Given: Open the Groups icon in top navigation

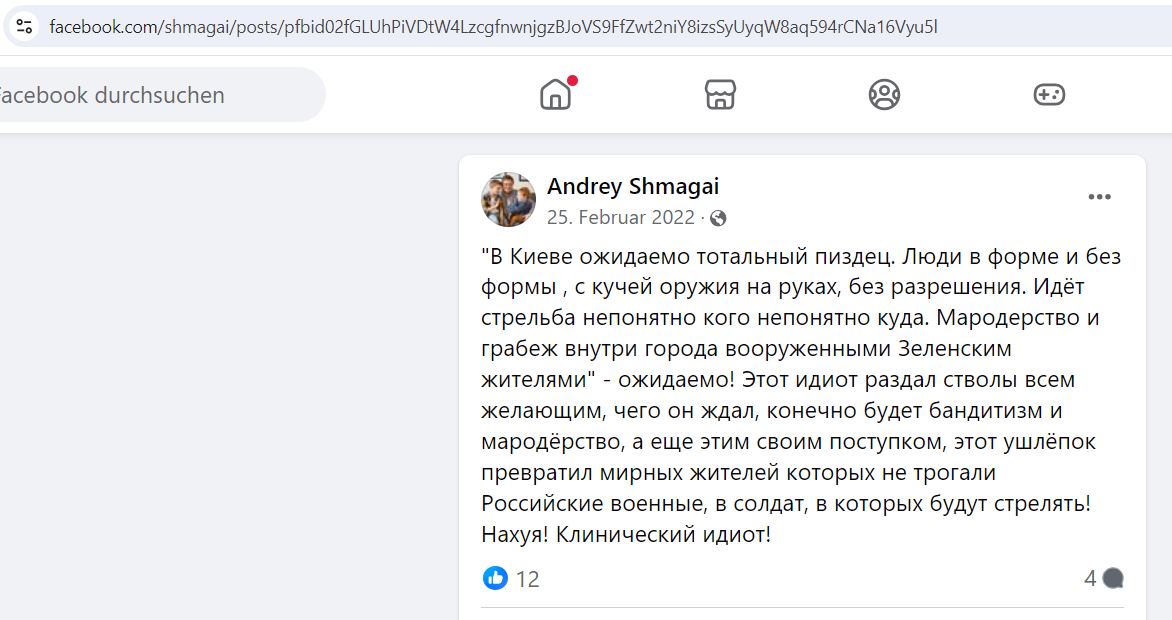Looking at the screenshot, I should coord(884,95).
